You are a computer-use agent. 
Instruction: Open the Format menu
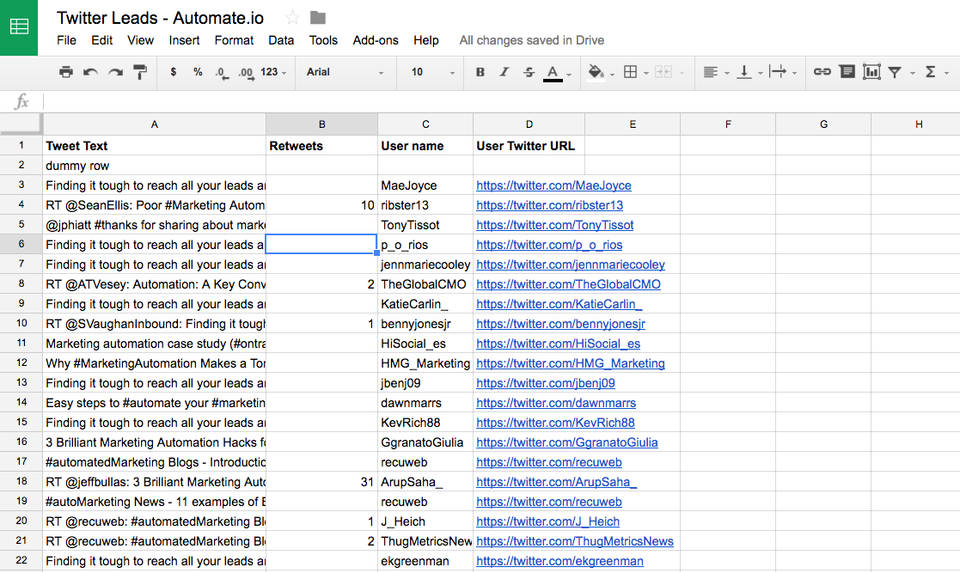click(x=234, y=40)
